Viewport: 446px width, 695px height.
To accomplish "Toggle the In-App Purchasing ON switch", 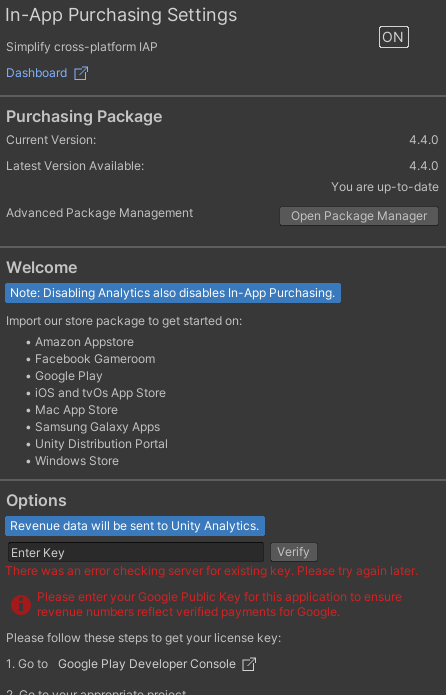I will click(393, 37).
